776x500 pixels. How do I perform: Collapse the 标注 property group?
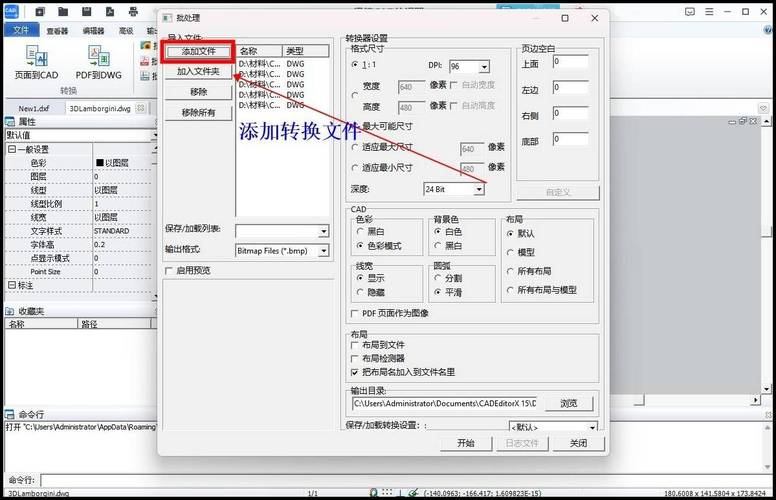click(x=12, y=285)
